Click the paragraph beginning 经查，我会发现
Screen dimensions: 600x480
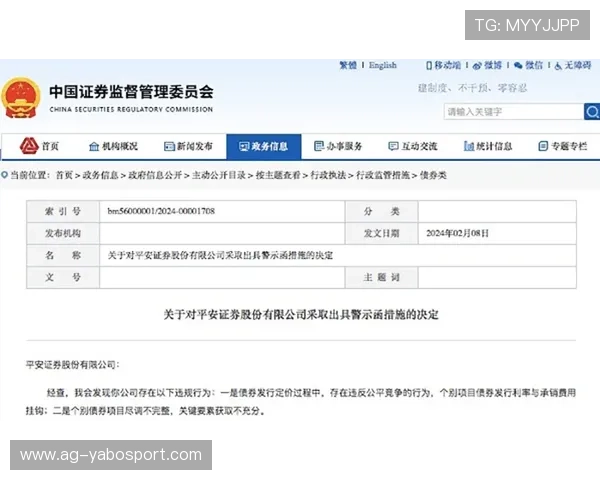tap(301, 402)
